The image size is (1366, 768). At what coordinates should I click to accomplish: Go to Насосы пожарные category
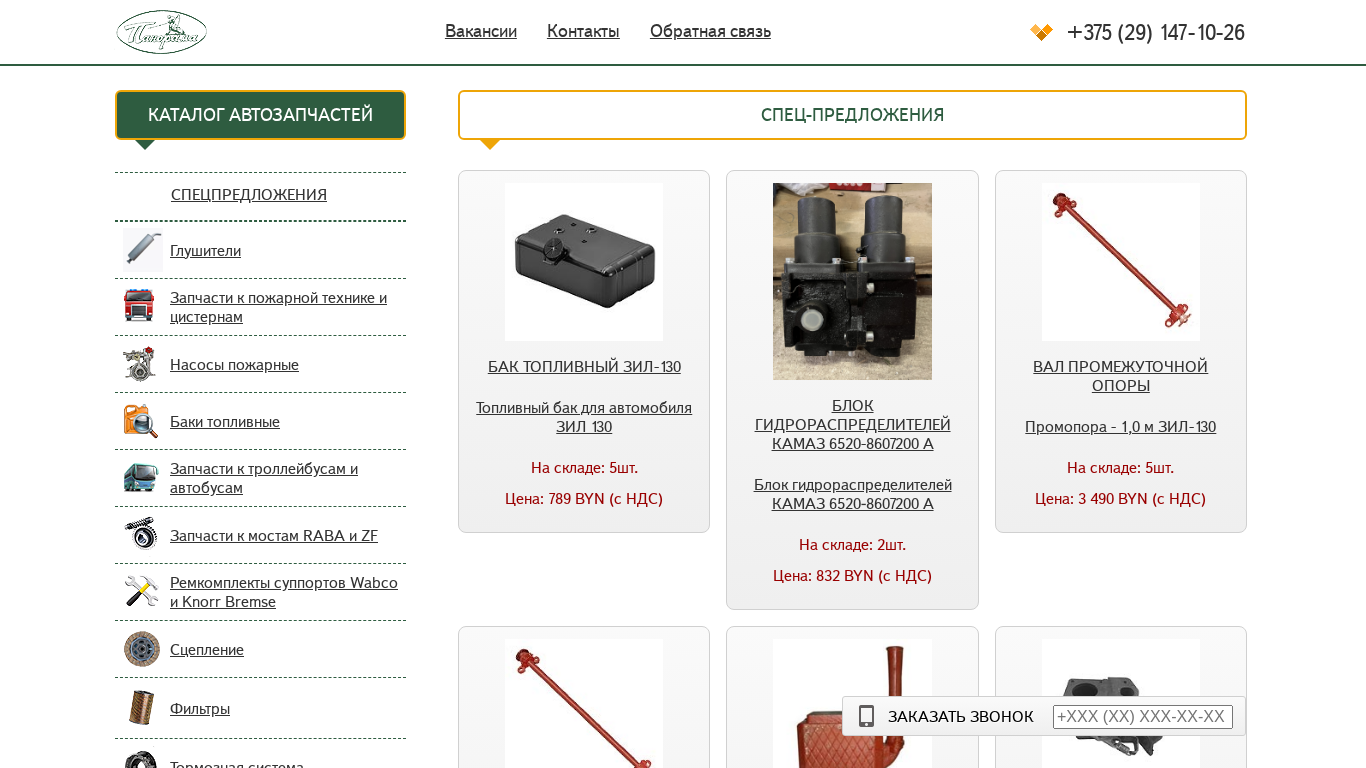(x=234, y=364)
